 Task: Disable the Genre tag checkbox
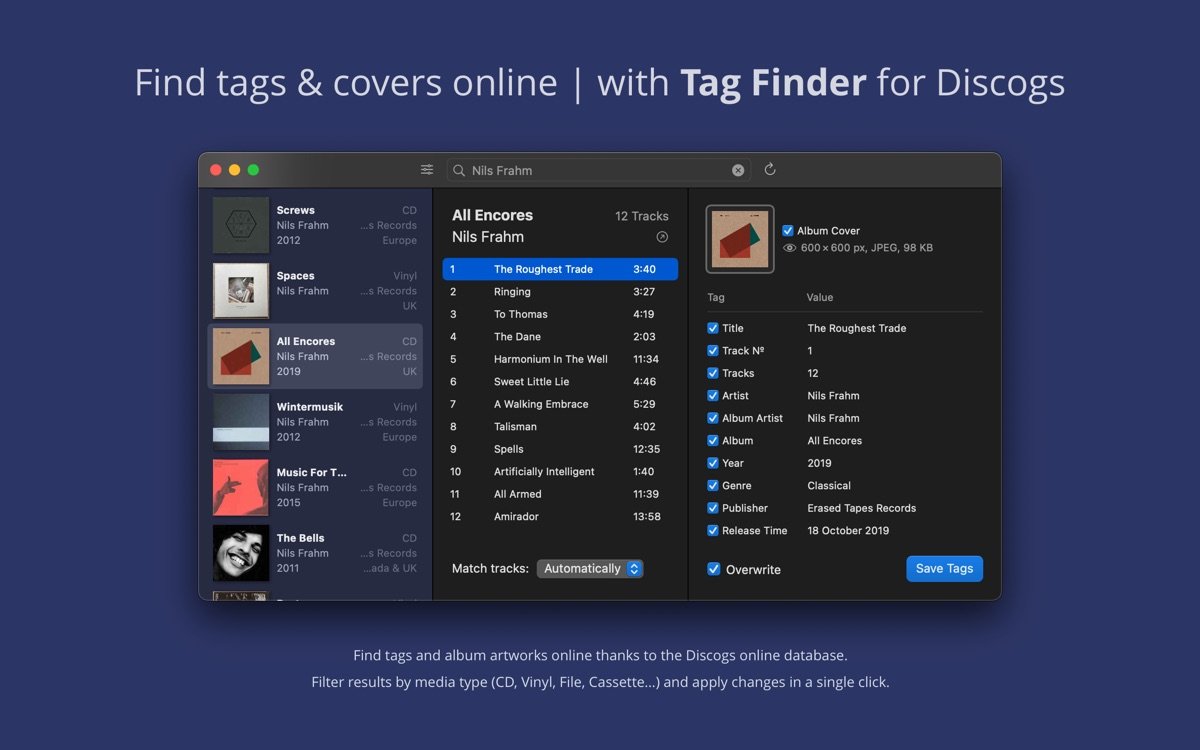click(x=713, y=486)
